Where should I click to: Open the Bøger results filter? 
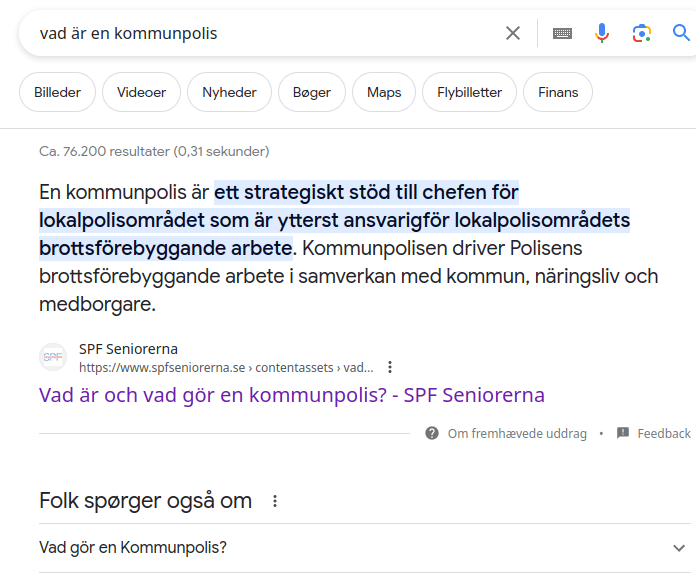click(312, 93)
